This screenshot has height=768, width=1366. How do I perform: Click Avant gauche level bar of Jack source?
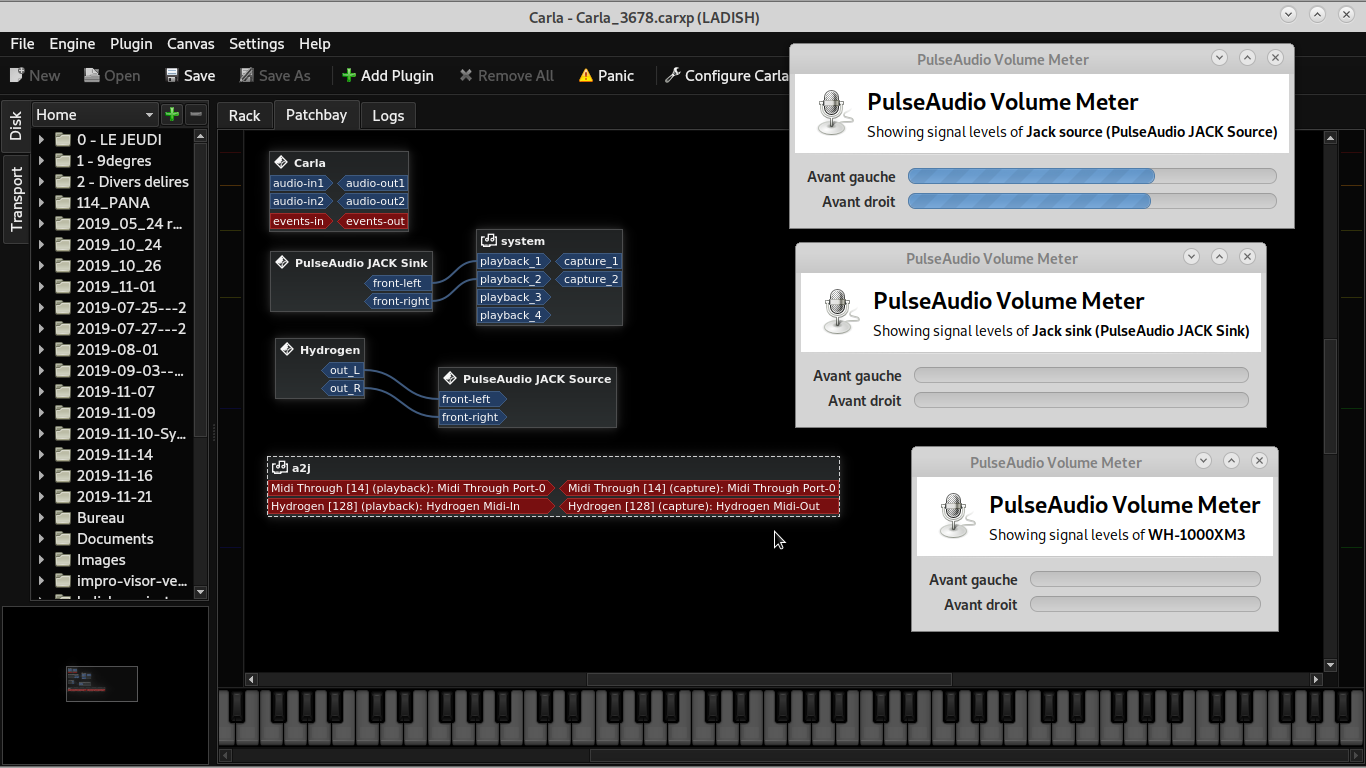point(1092,176)
